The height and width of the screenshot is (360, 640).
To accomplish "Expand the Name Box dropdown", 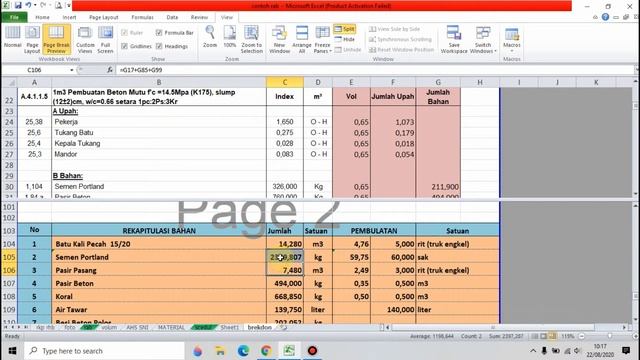I will [71, 70].
